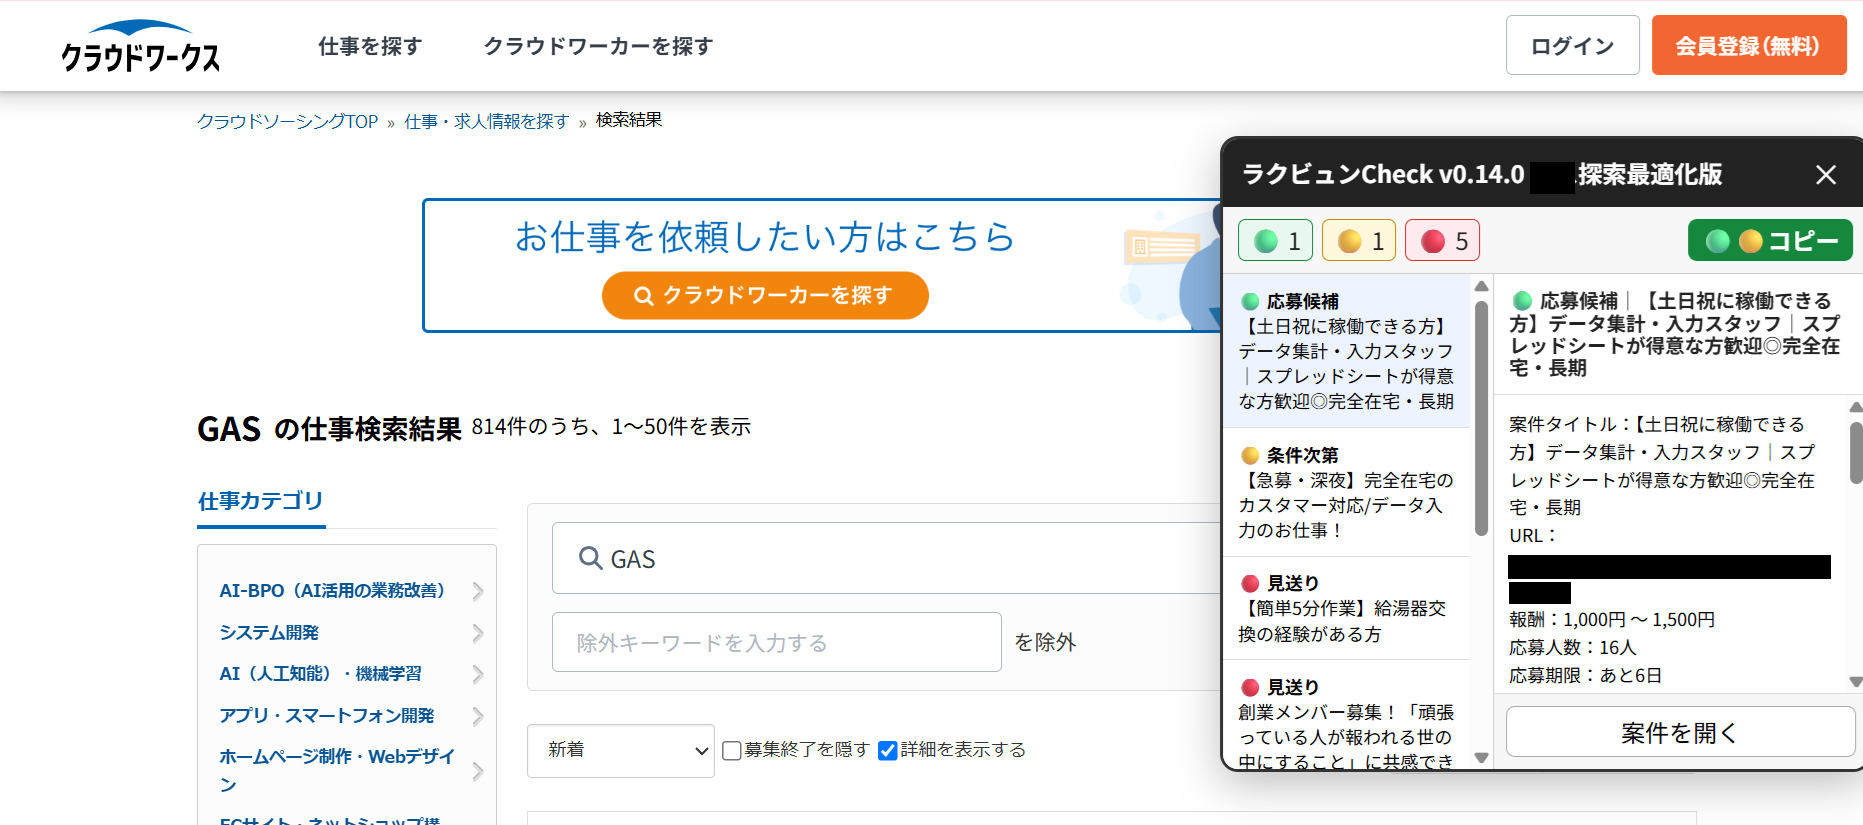Expand ホームページ制作・Webデザイン category chevron
The image size is (1863, 825).
[x=478, y=771]
